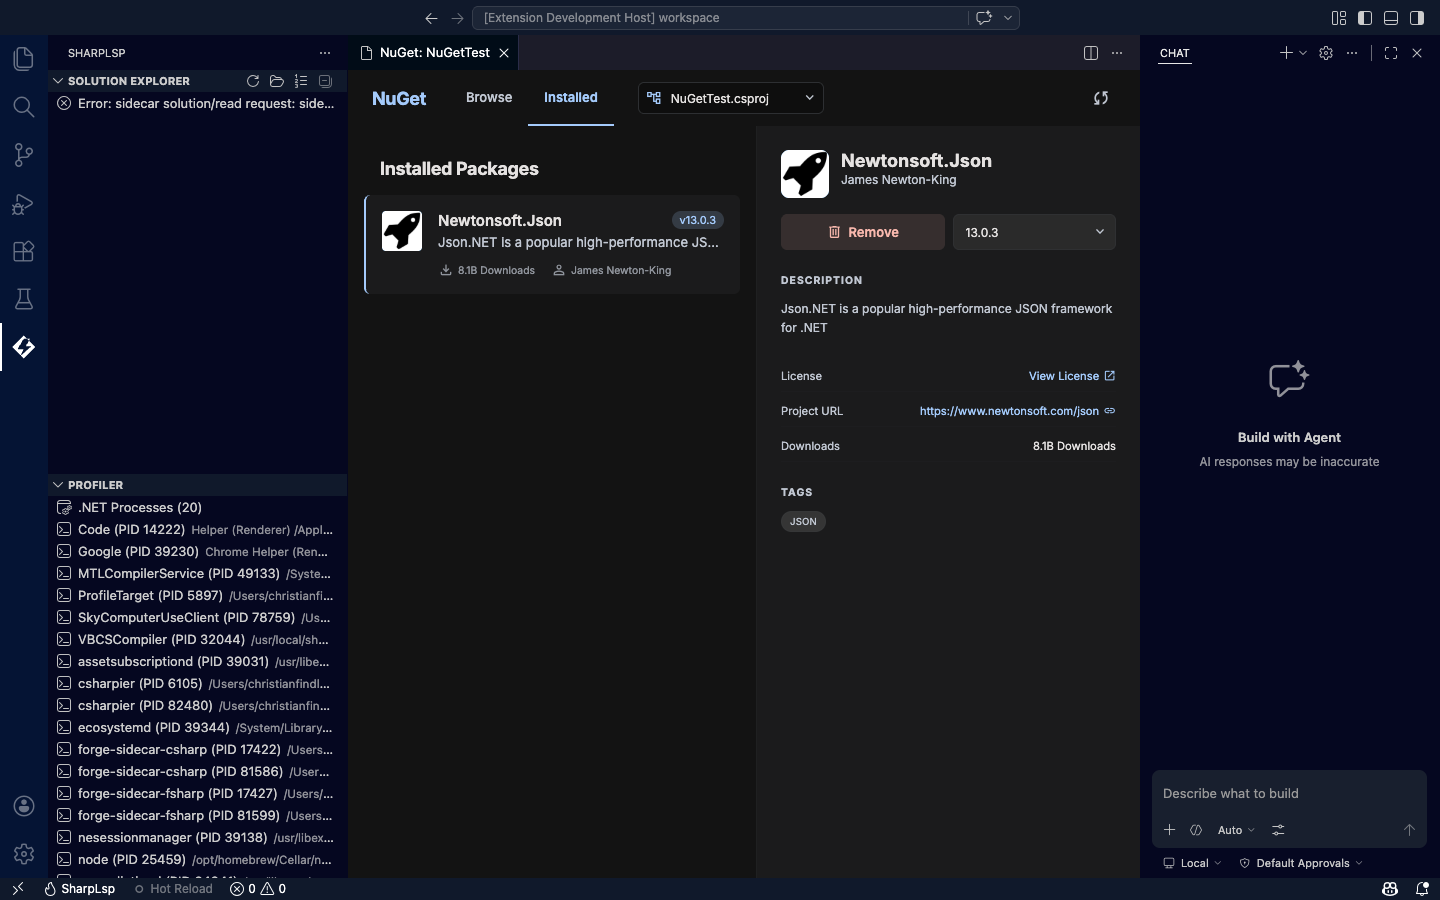Maximize the chat panel

point(1391,53)
